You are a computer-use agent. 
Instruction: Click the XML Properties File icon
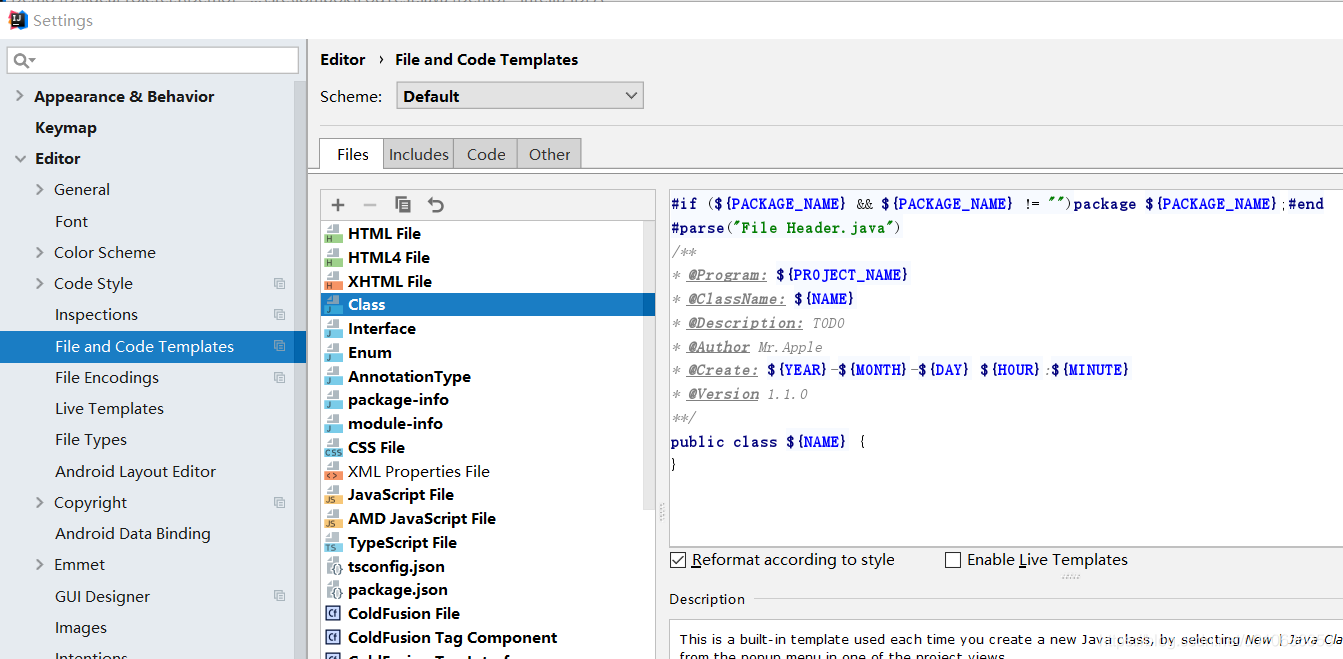[333, 472]
